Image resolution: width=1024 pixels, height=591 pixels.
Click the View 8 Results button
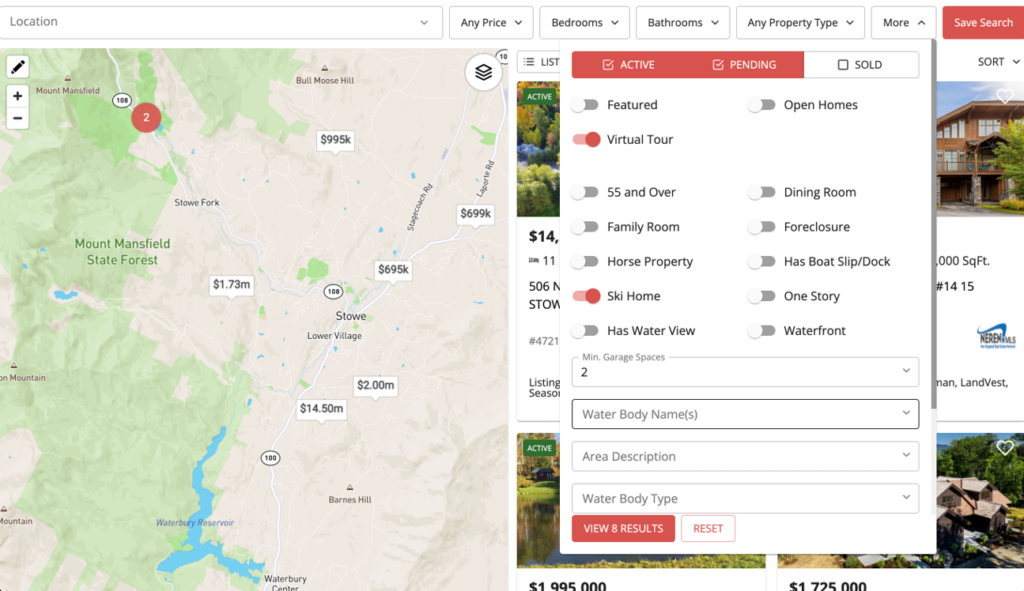623,528
